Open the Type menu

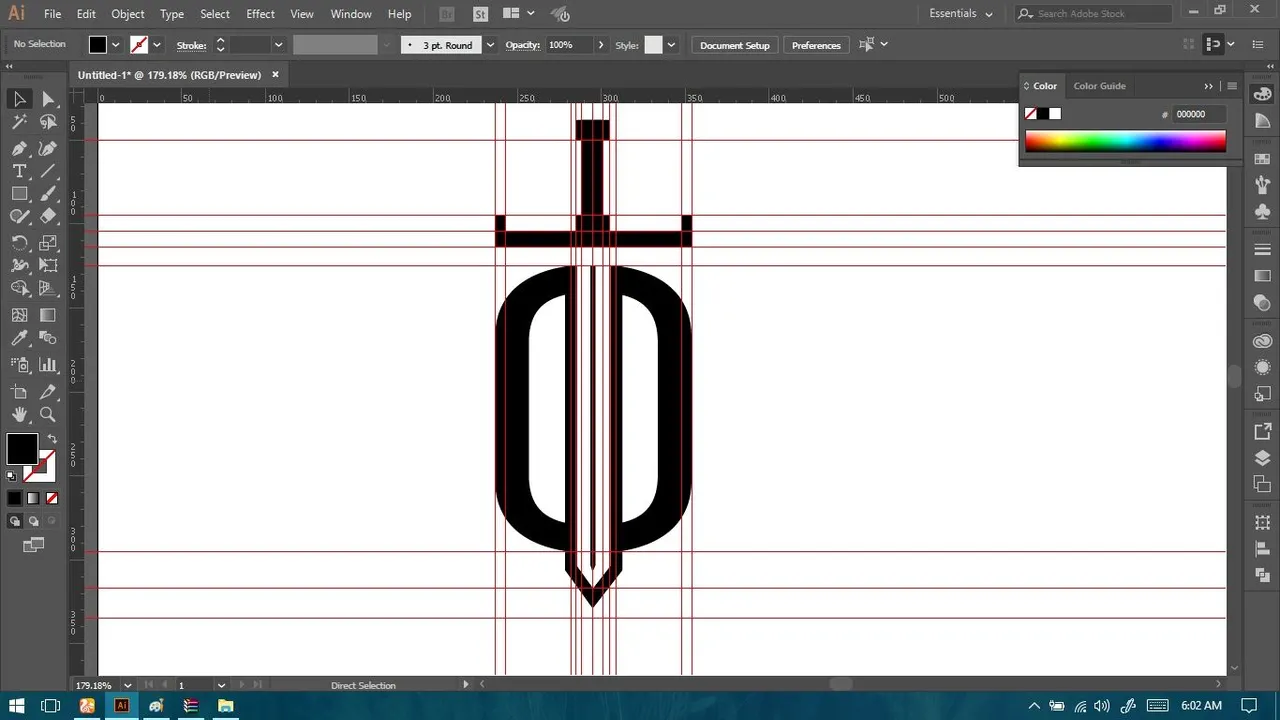(x=172, y=14)
